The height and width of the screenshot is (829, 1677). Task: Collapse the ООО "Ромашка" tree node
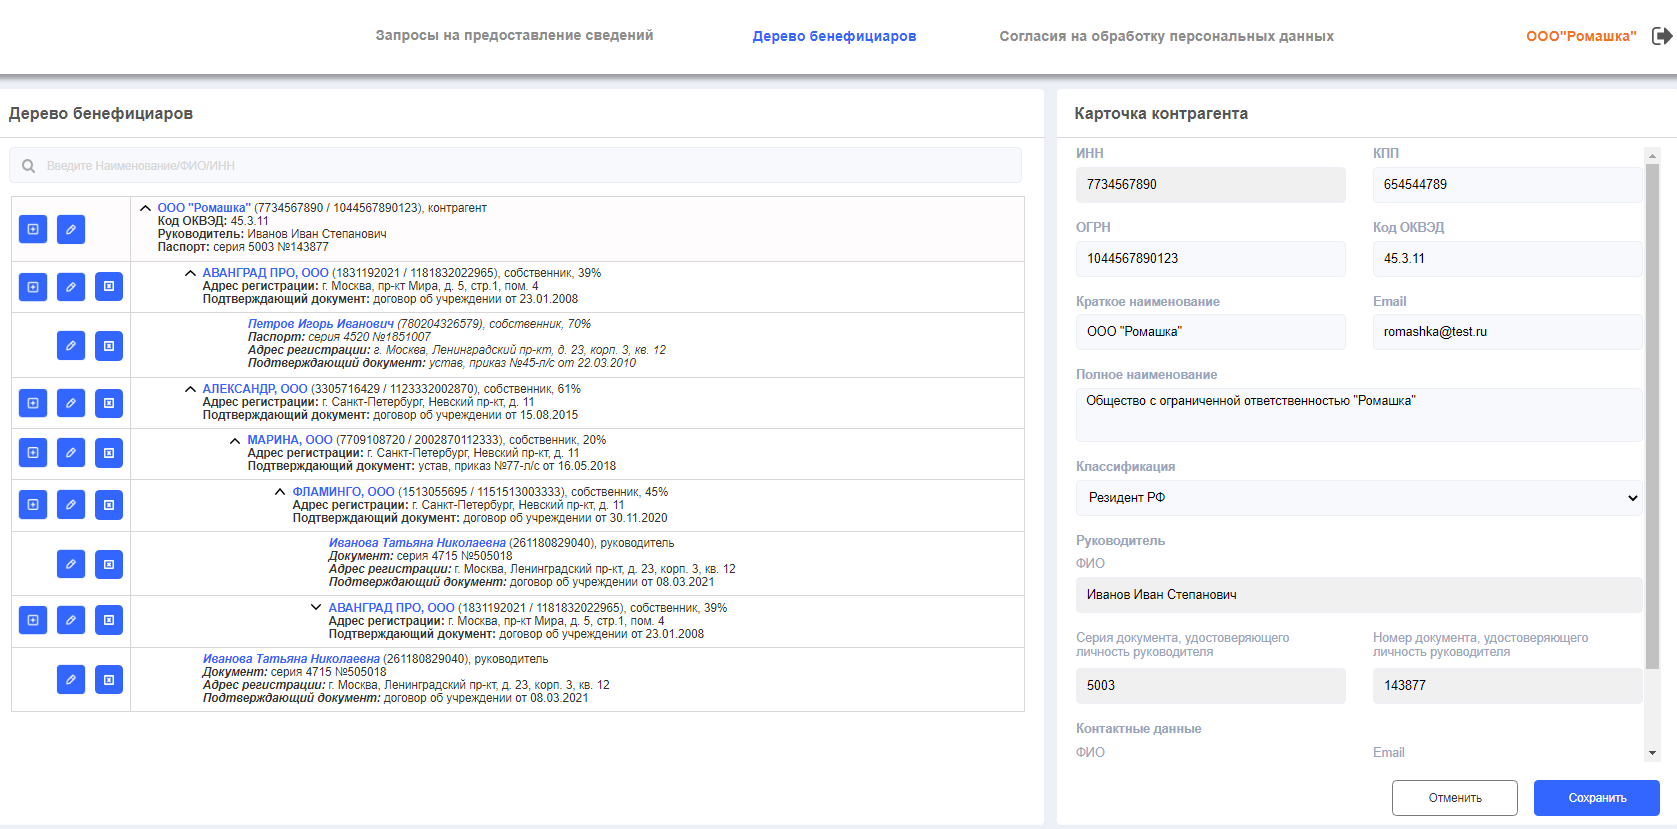click(146, 208)
